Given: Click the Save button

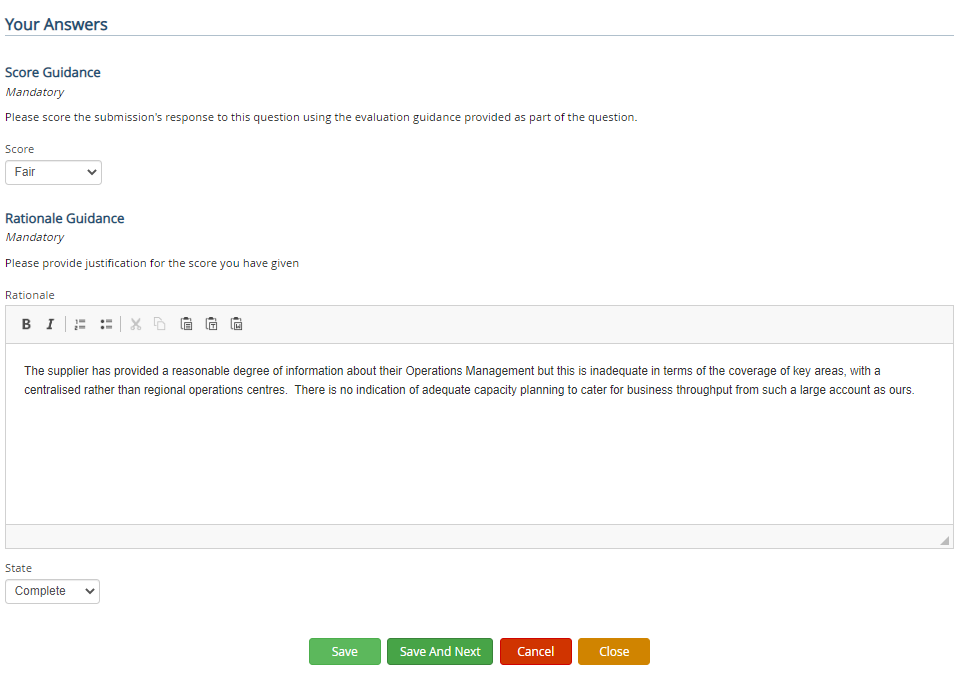Looking at the screenshot, I should tap(344, 651).
